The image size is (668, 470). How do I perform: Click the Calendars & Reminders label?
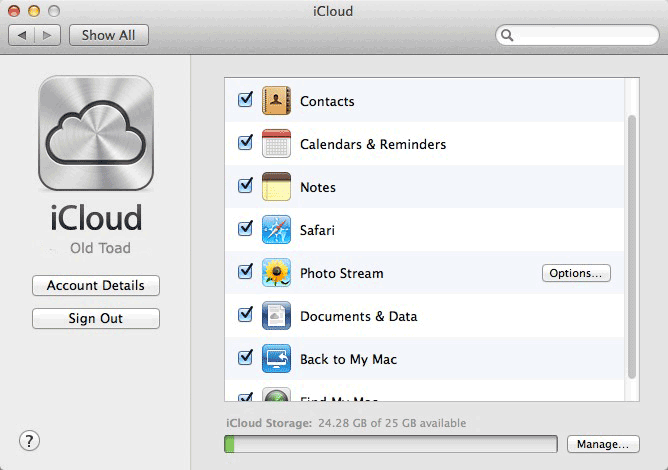[x=373, y=144]
